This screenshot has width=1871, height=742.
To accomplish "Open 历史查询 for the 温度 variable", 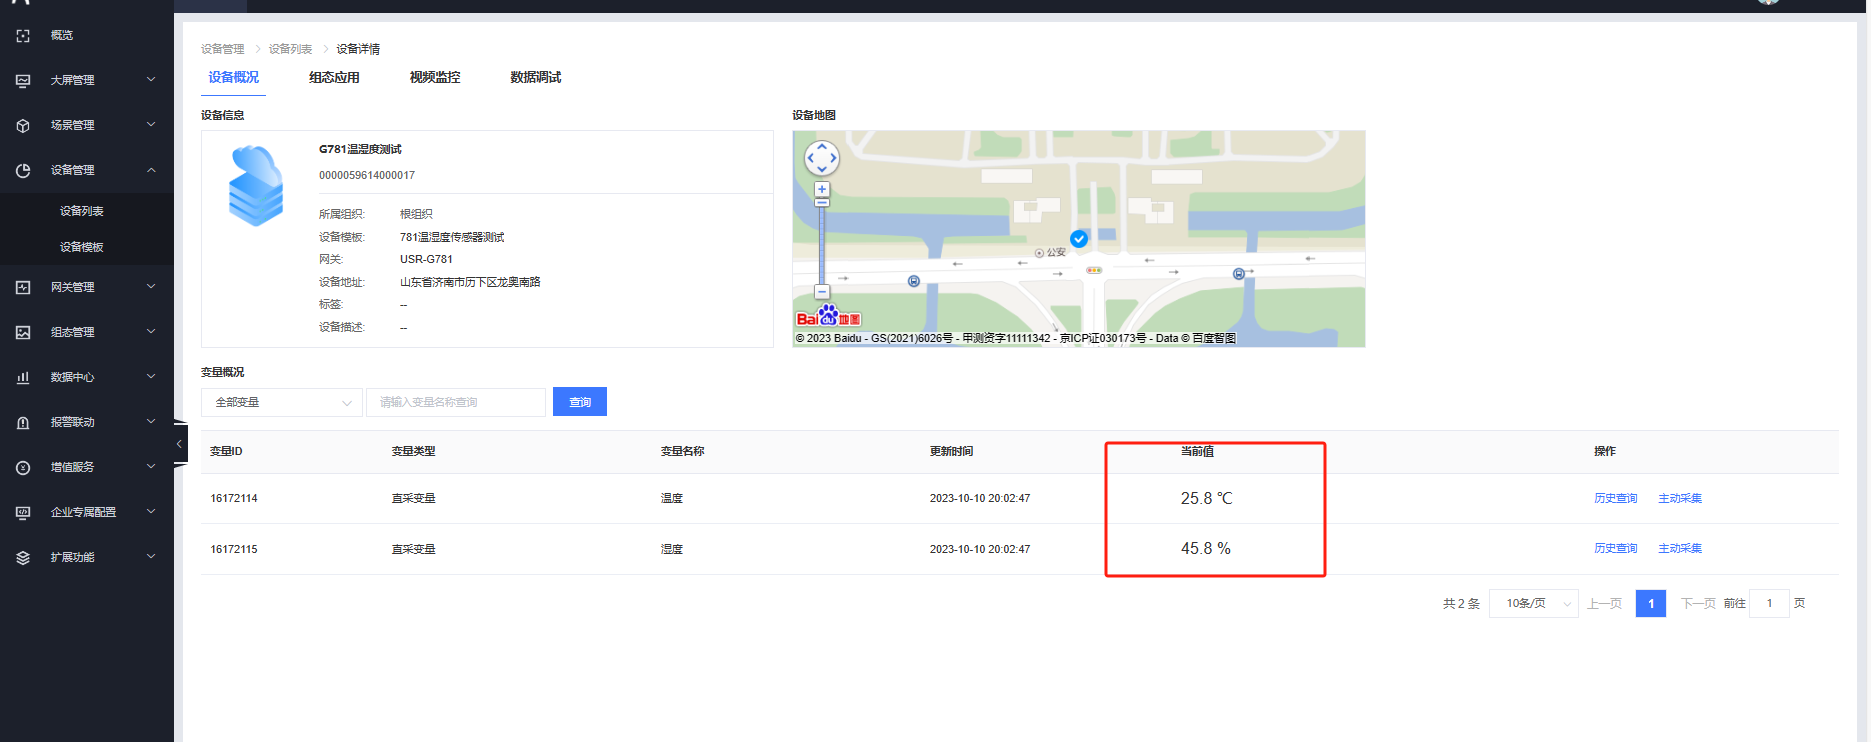I will [x=1615, y=498].
